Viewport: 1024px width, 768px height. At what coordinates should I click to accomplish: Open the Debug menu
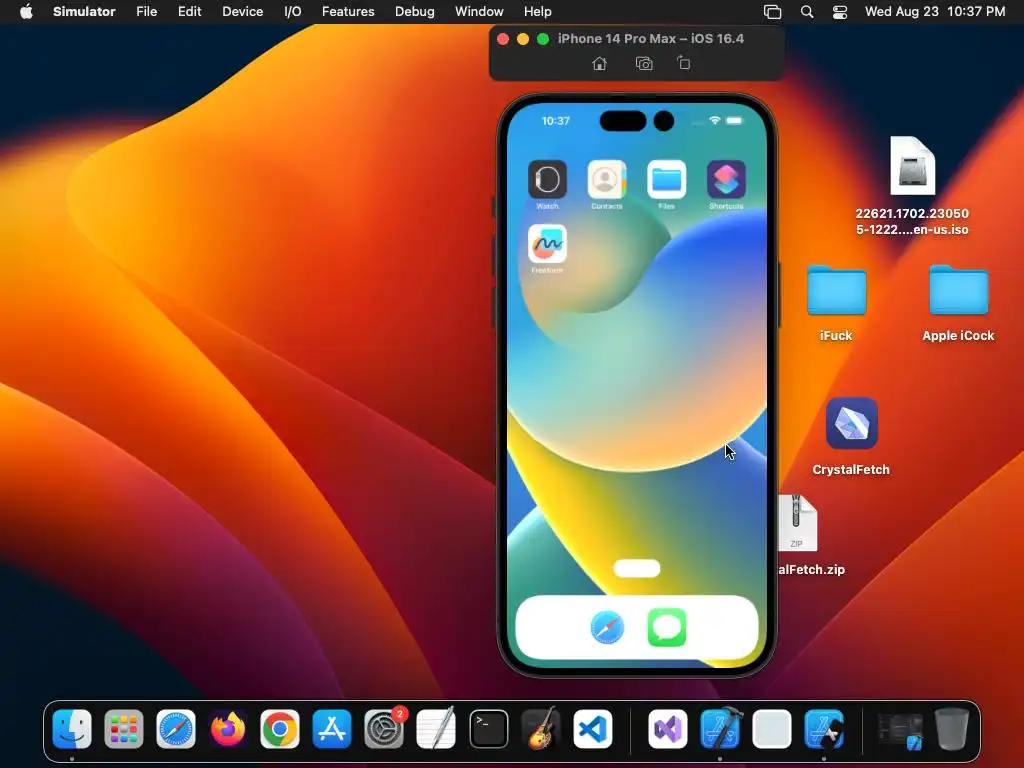415,12
